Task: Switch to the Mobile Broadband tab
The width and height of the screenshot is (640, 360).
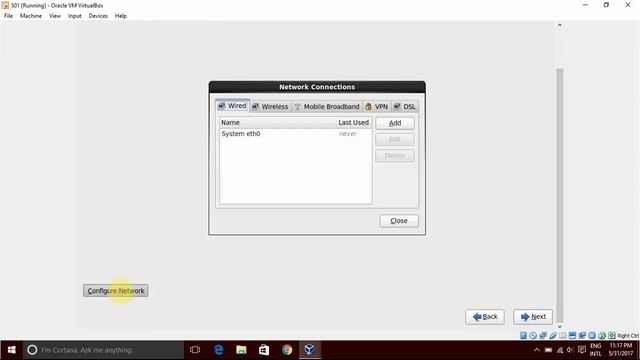Action: click(x=327, y=107)
